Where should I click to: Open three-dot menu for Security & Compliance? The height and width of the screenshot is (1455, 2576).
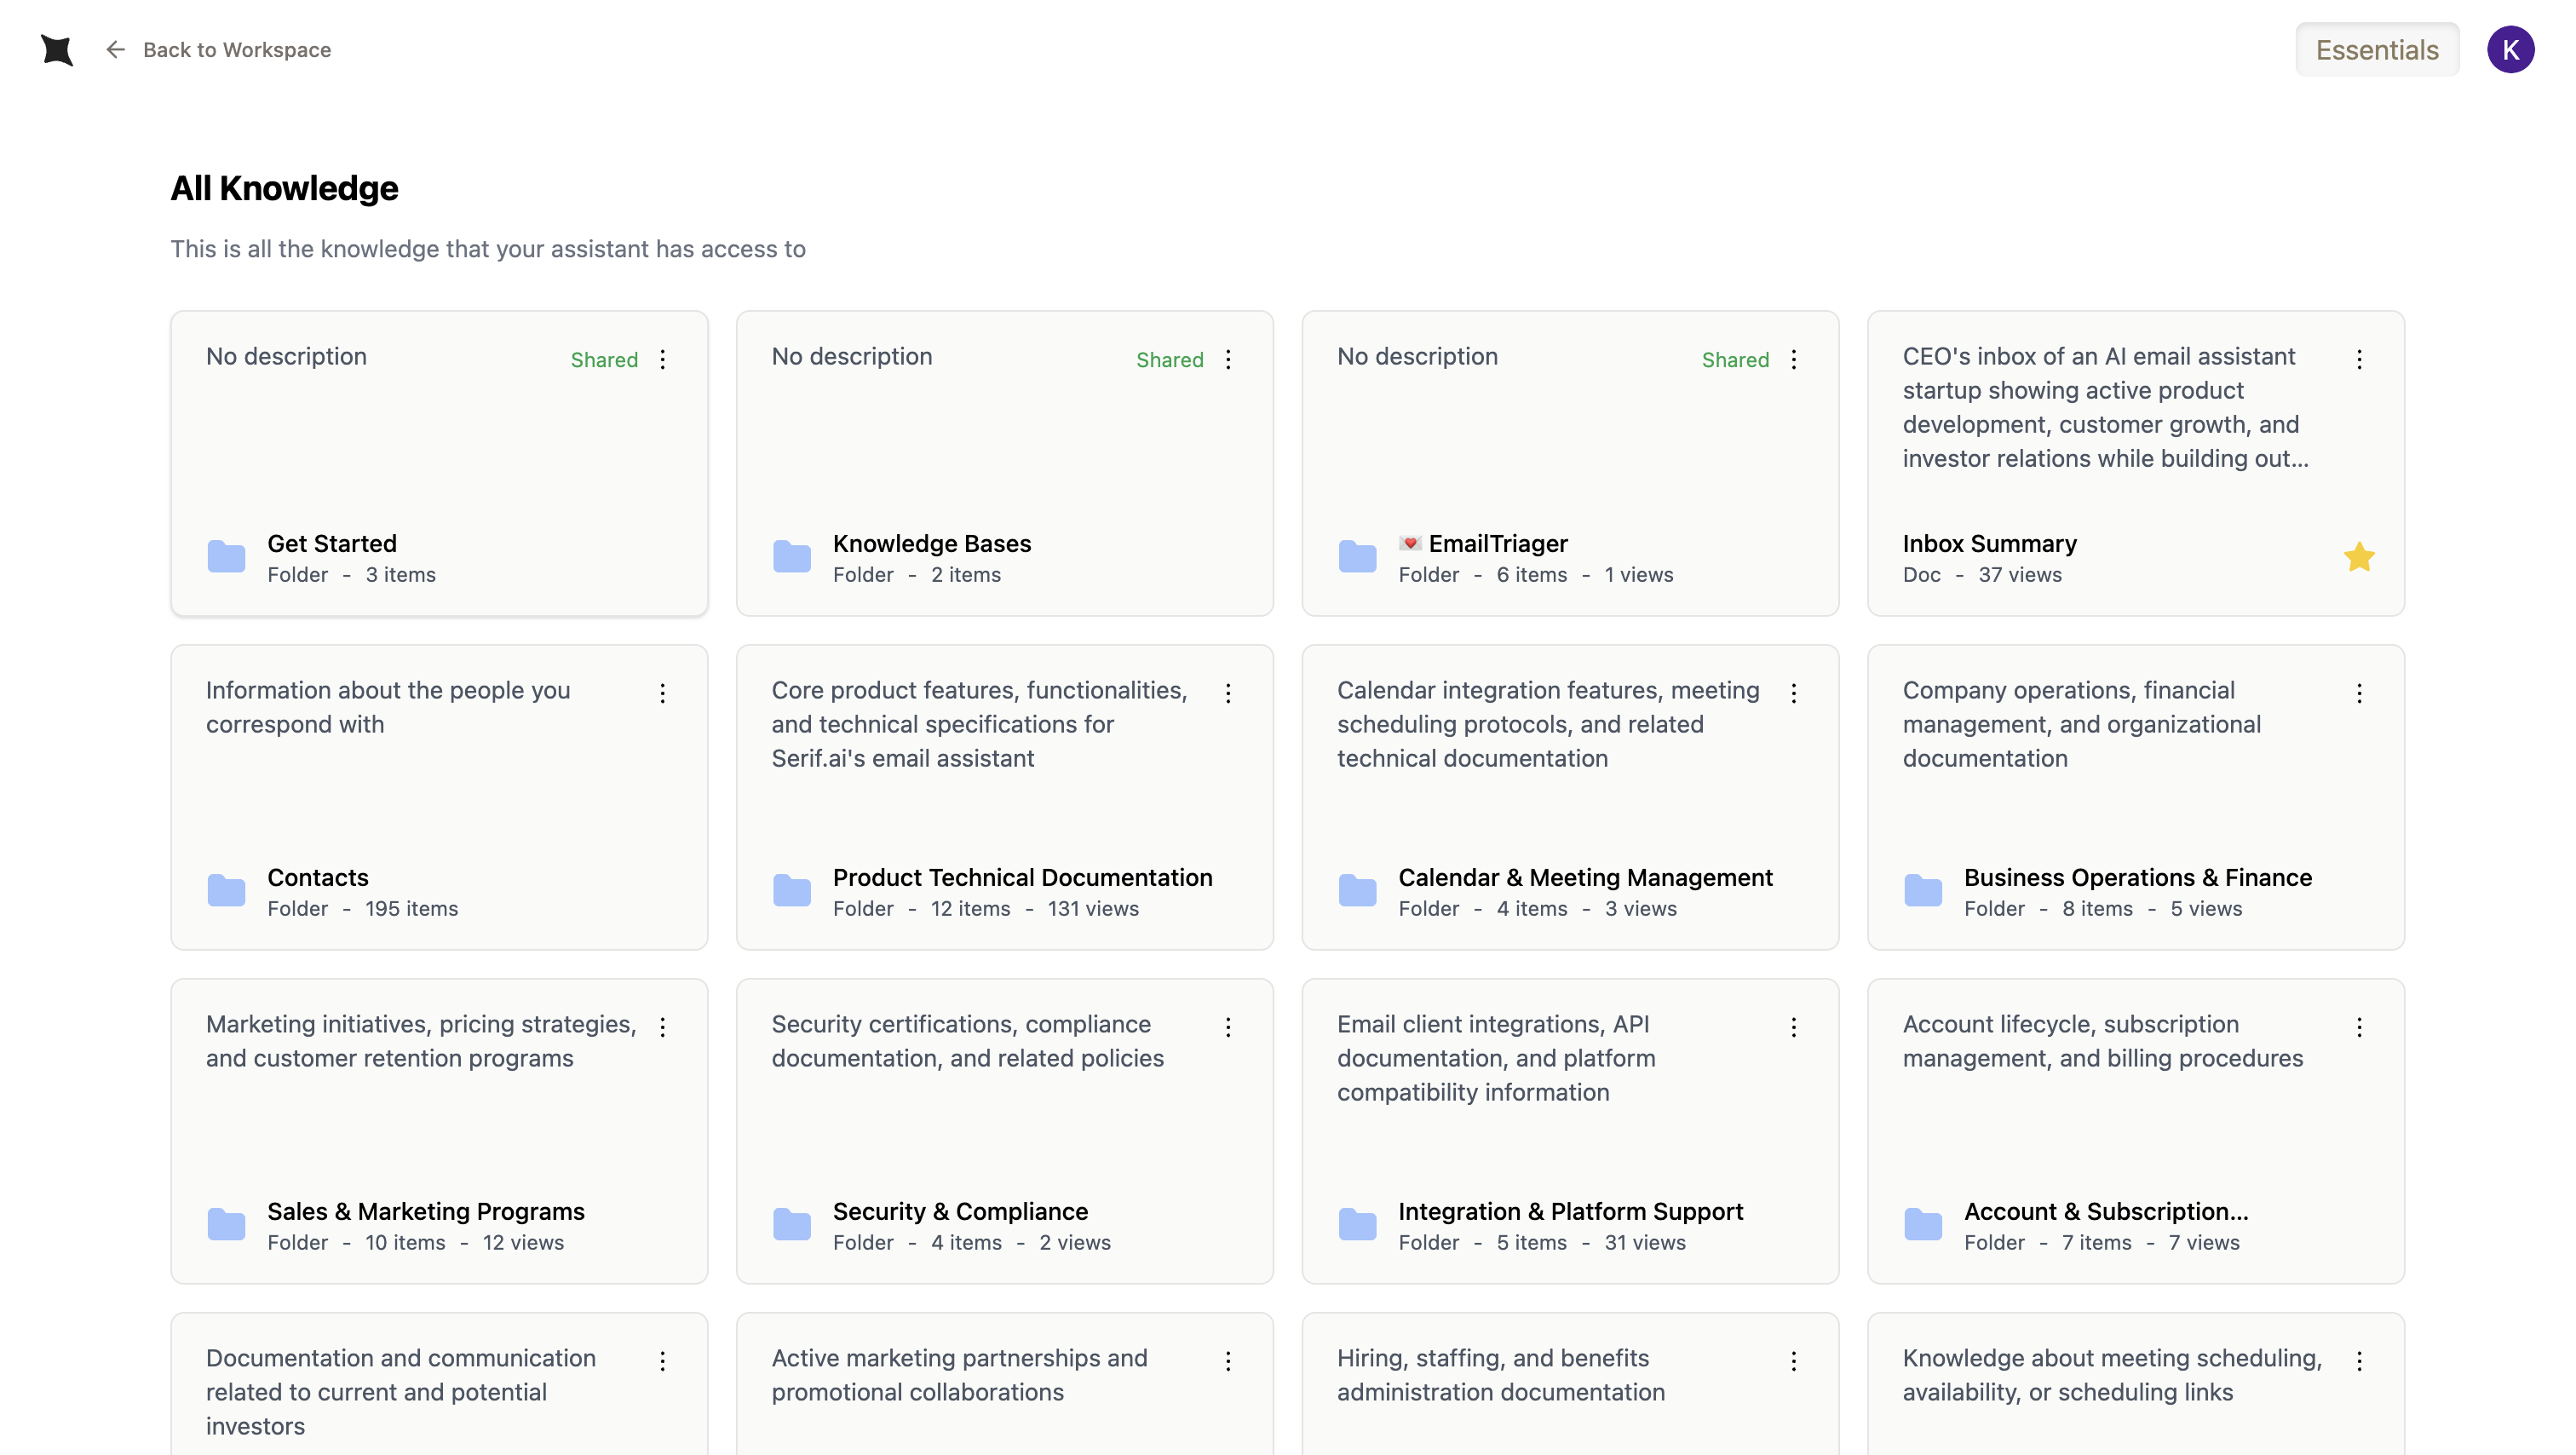click(x=1228, y=1028)
